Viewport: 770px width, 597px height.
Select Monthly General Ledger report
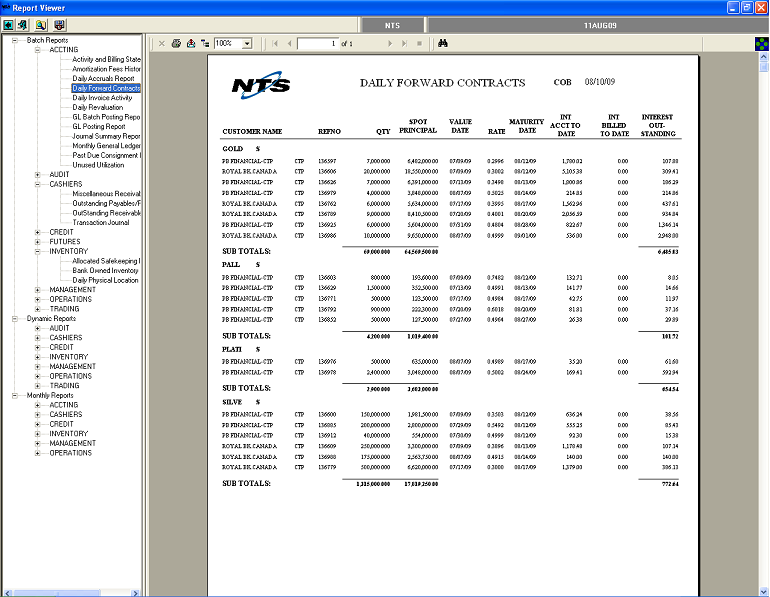click(106, 146)
